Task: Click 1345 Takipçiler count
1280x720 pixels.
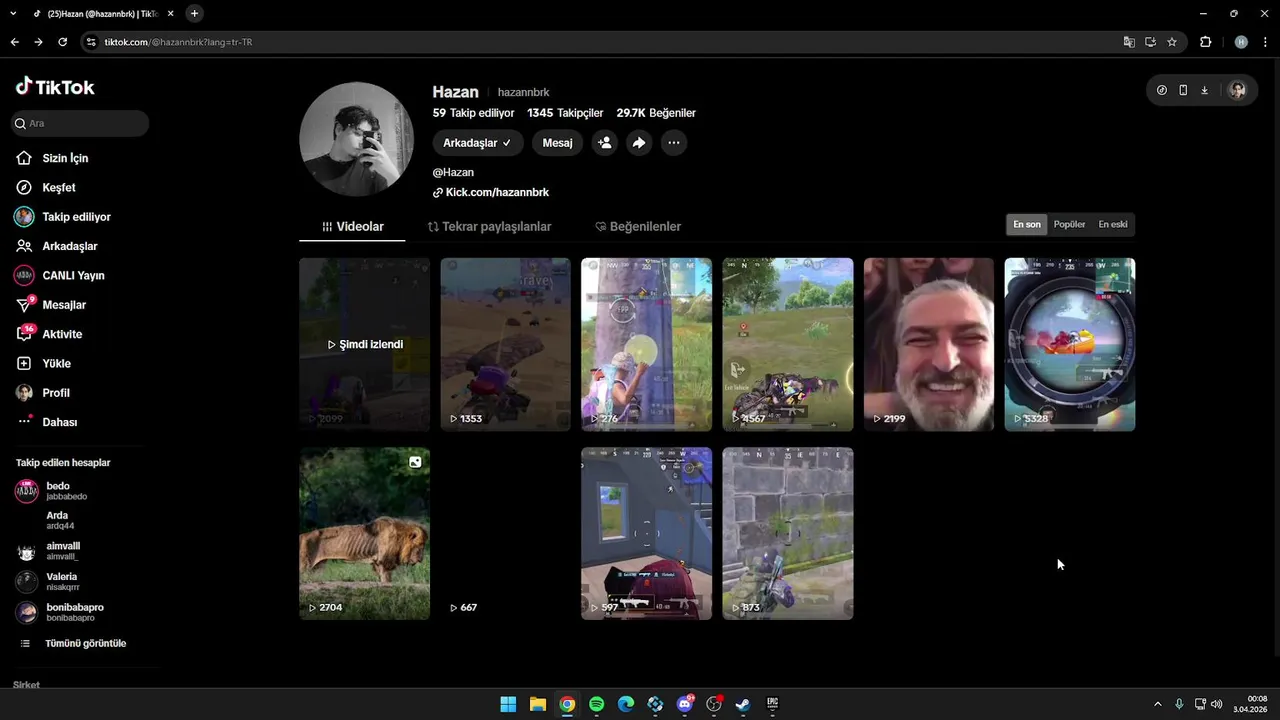Action: [565, 113]
